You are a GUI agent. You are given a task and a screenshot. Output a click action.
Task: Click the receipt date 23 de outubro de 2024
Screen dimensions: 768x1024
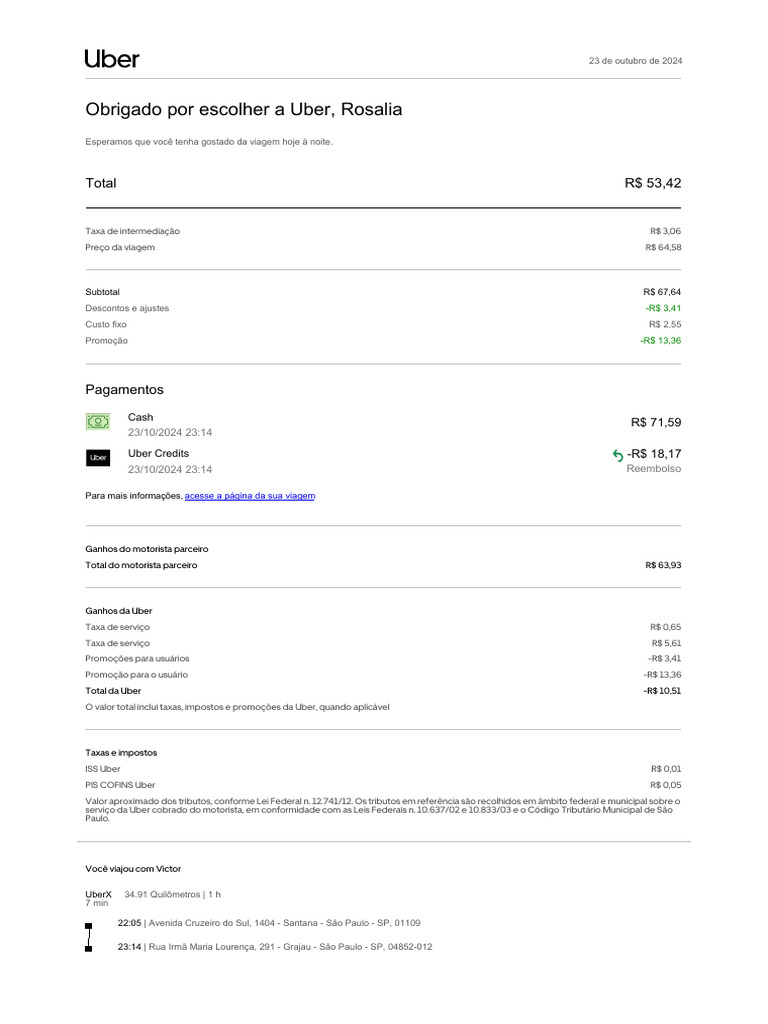(x=636, y=61)
